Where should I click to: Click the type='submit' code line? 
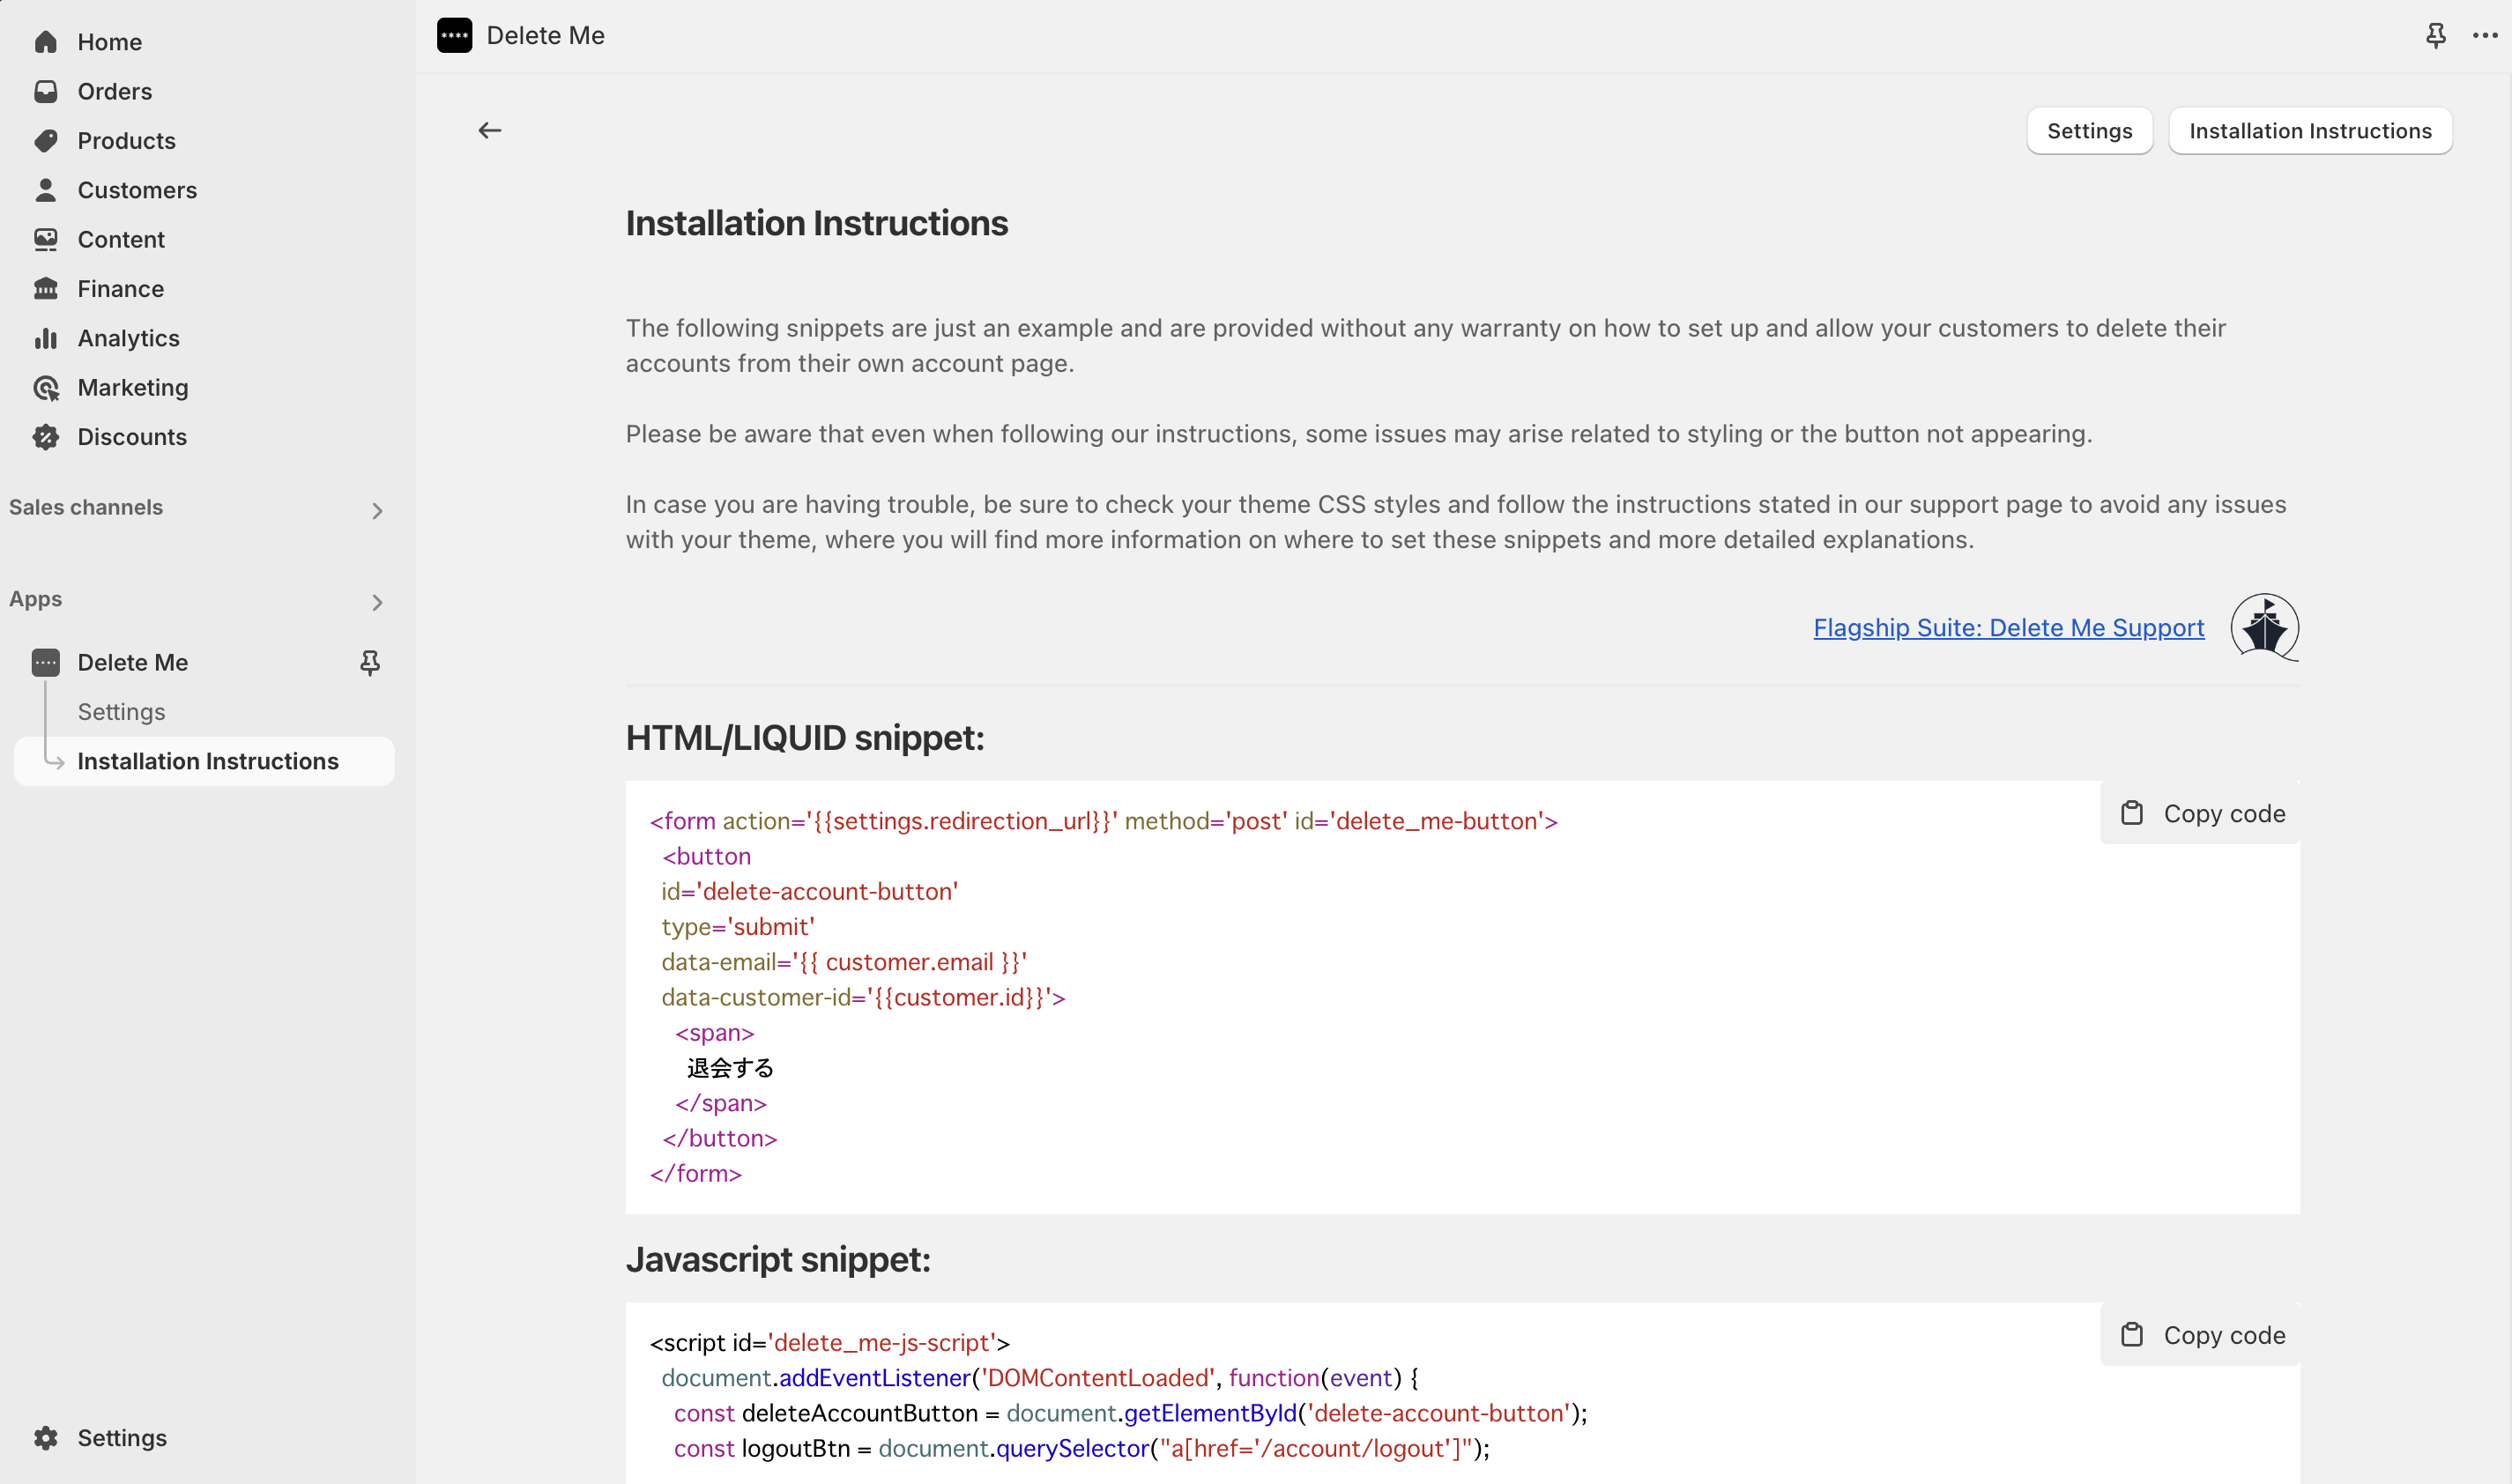(x=738, y=926)
